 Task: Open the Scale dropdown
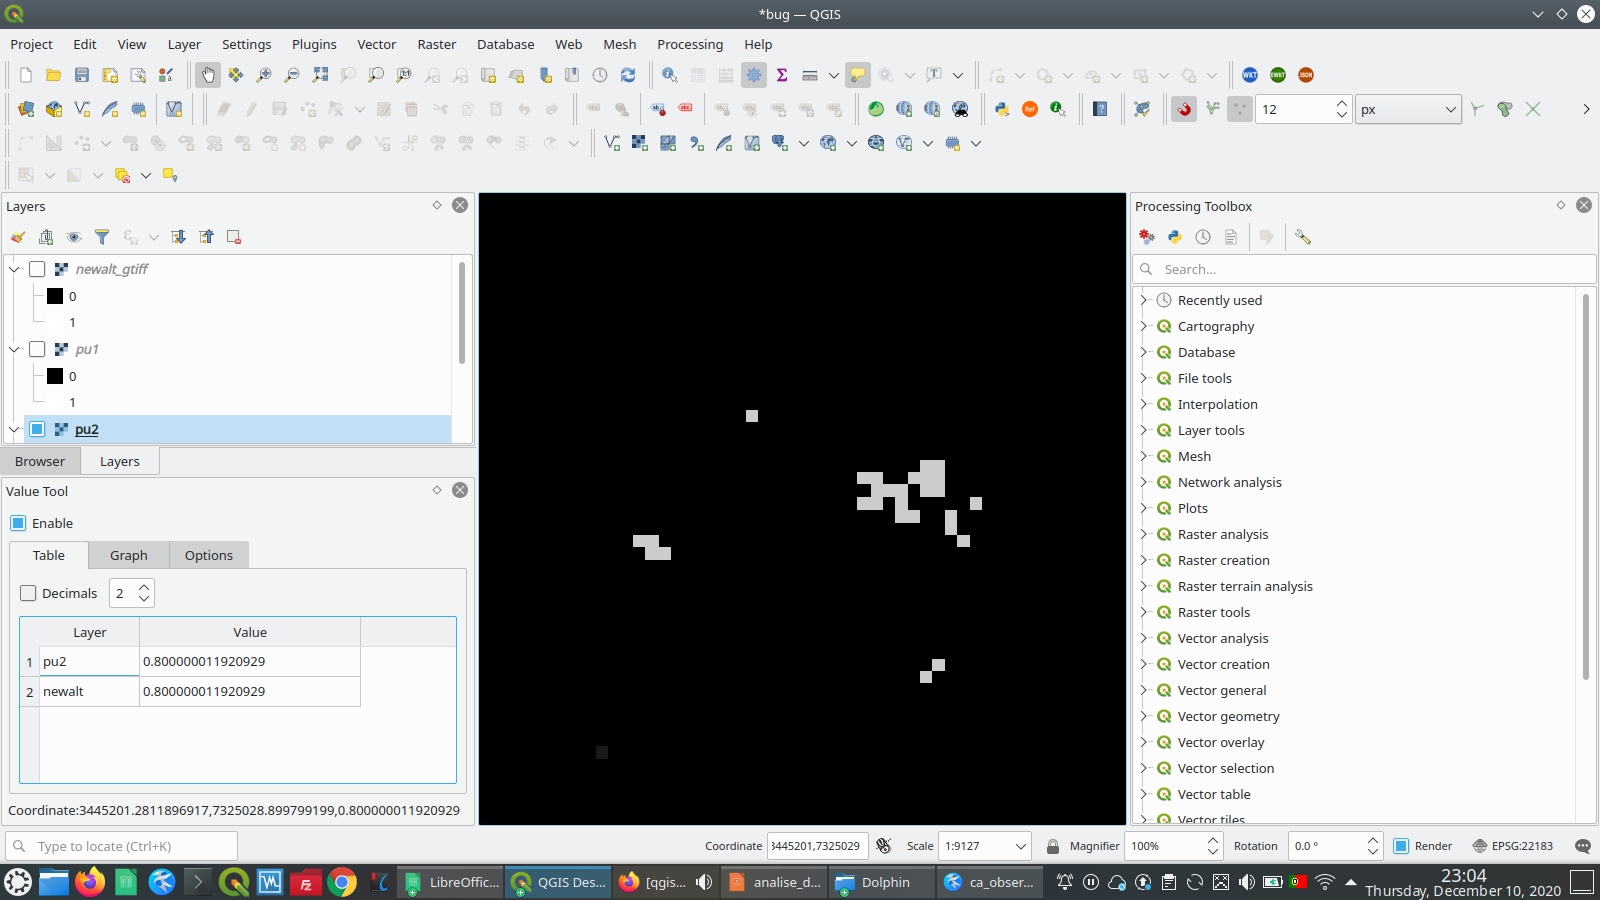click(1019, 846)
